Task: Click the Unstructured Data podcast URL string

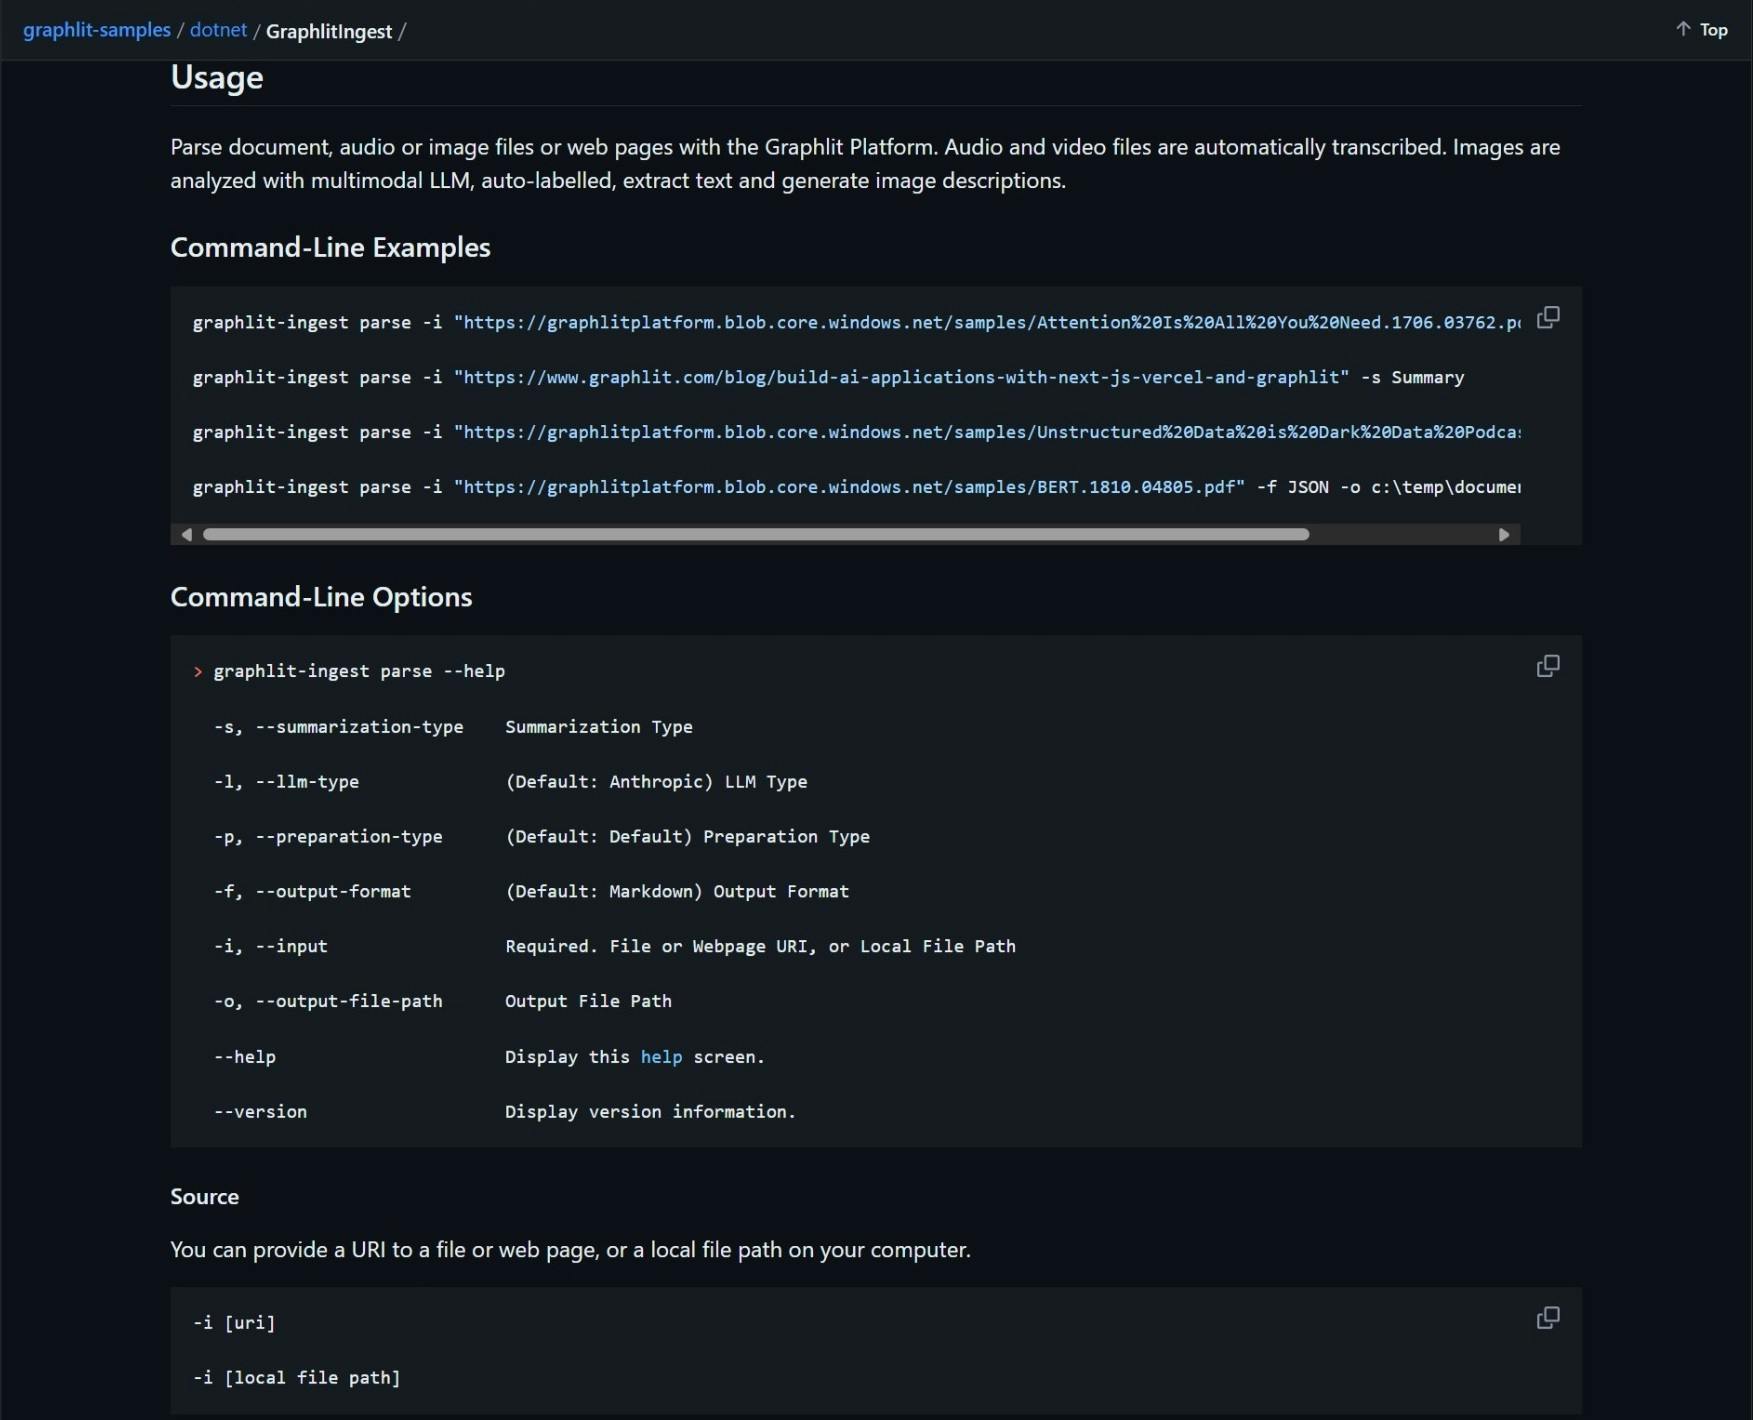Action: pyautogui.click(x=987, y=432)
